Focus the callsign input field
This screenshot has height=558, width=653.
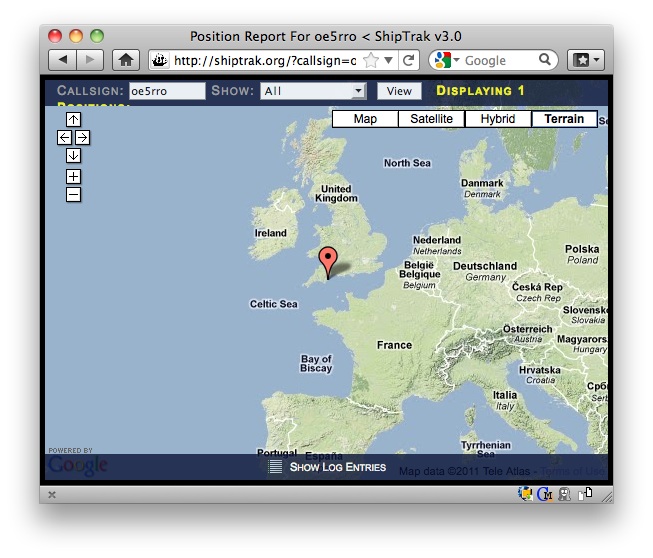pos(167,91)
